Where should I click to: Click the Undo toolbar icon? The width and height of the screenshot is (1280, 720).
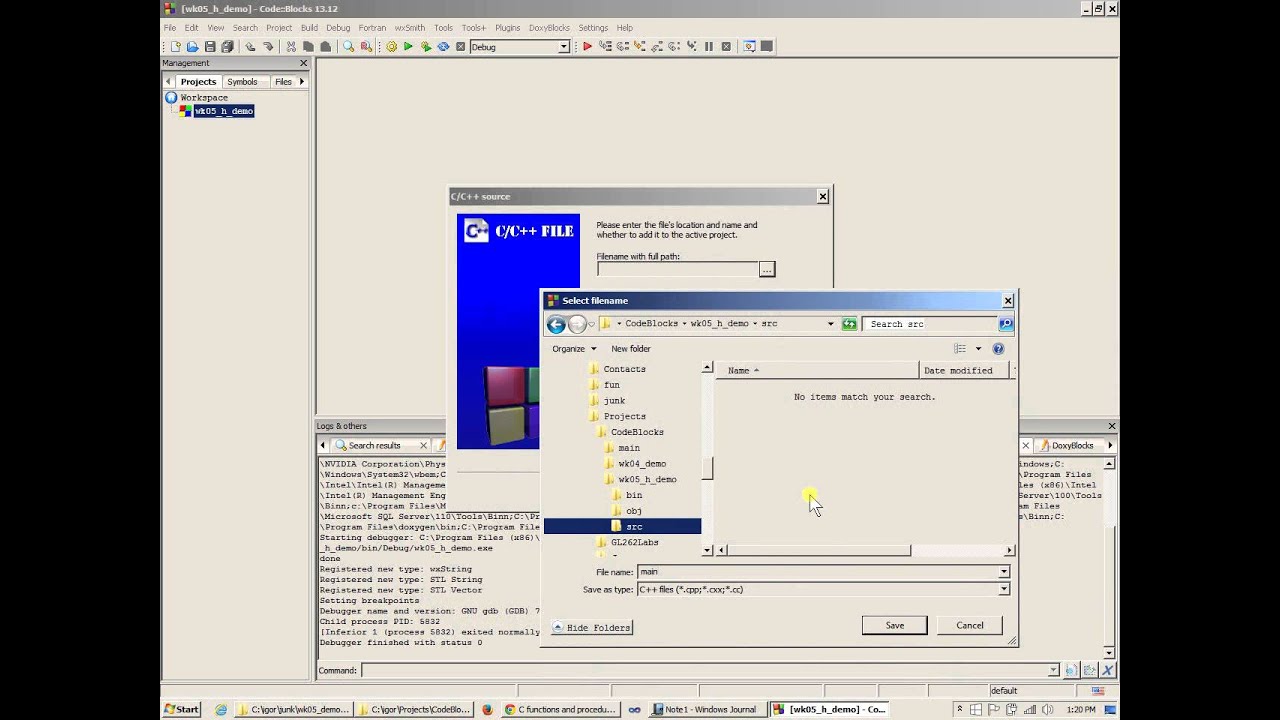pos(250,46)
